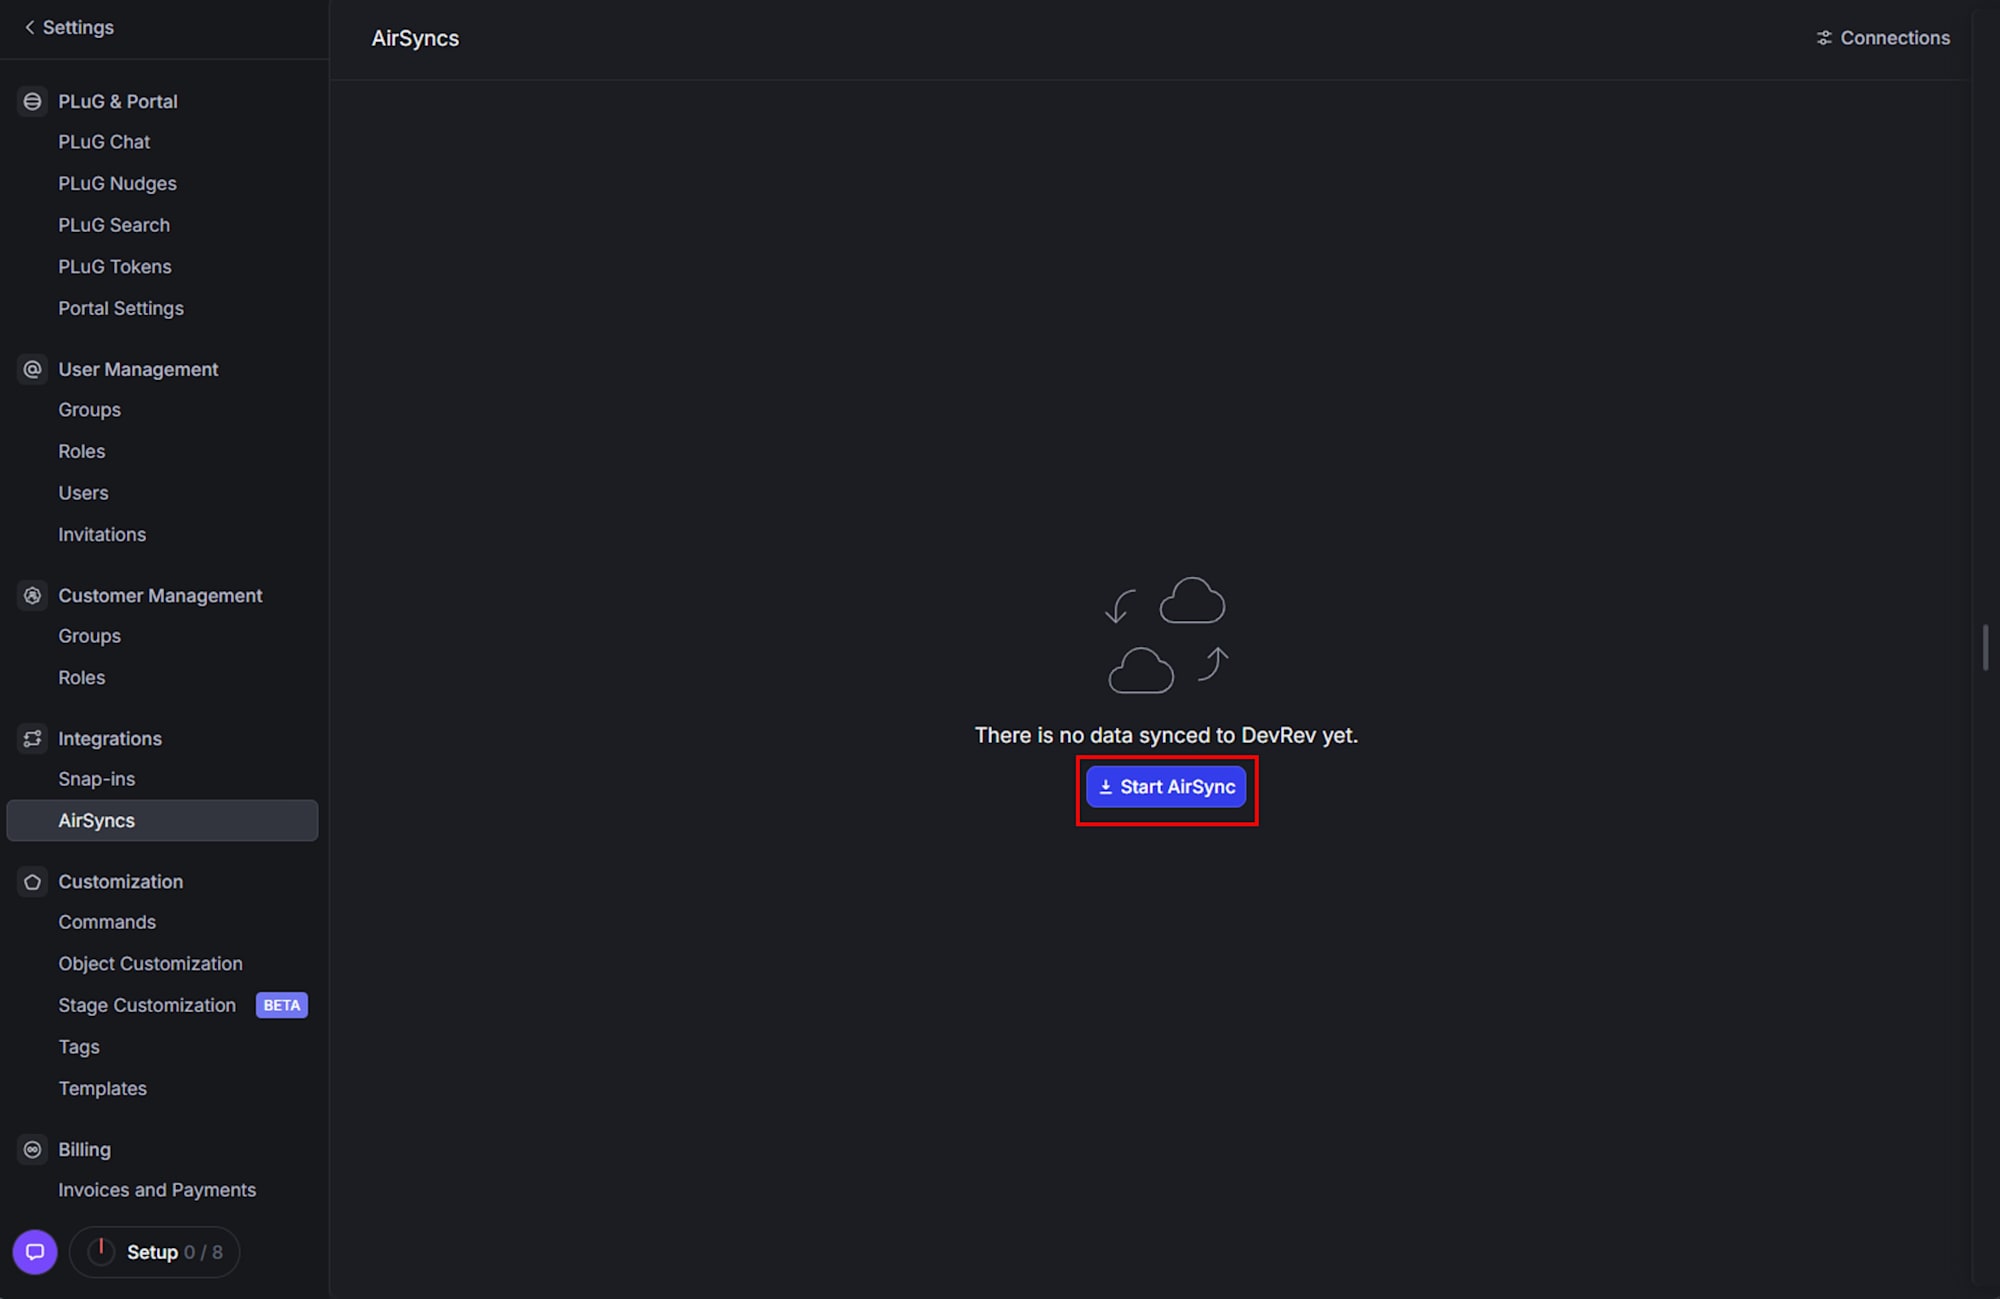Click the Connections sliders icon
The width and height of the screenshot is (2000, 1299).
(1824, 38)
